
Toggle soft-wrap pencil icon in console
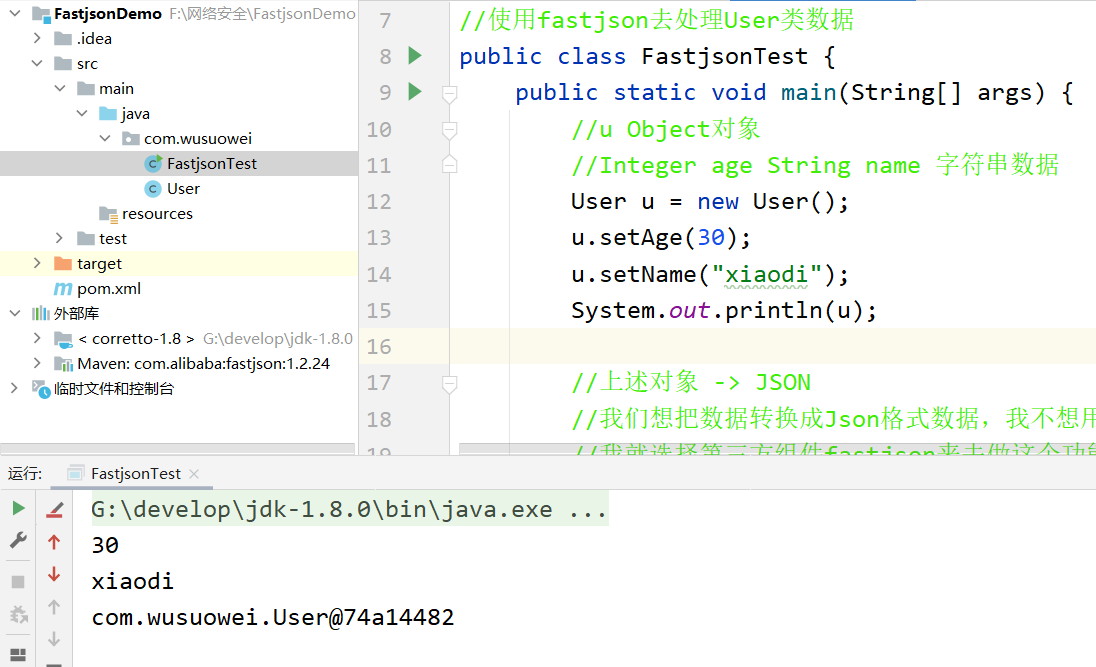pos(55,510)
